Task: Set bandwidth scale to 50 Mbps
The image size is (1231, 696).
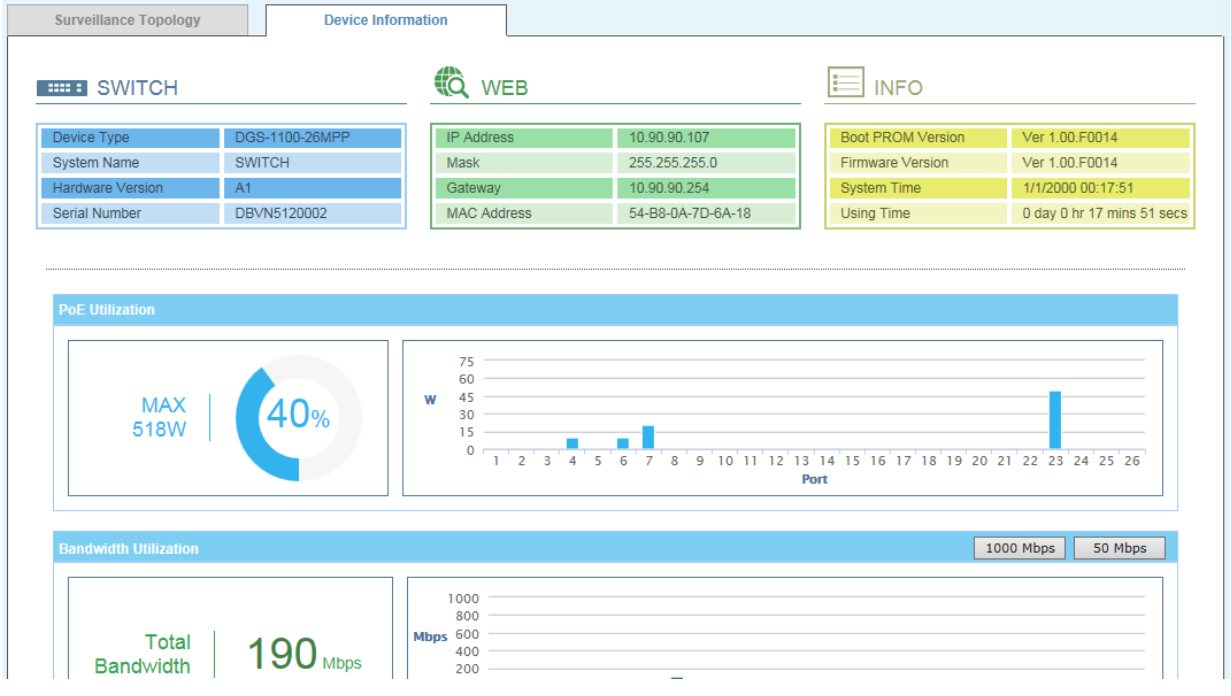Action: 1119,548
